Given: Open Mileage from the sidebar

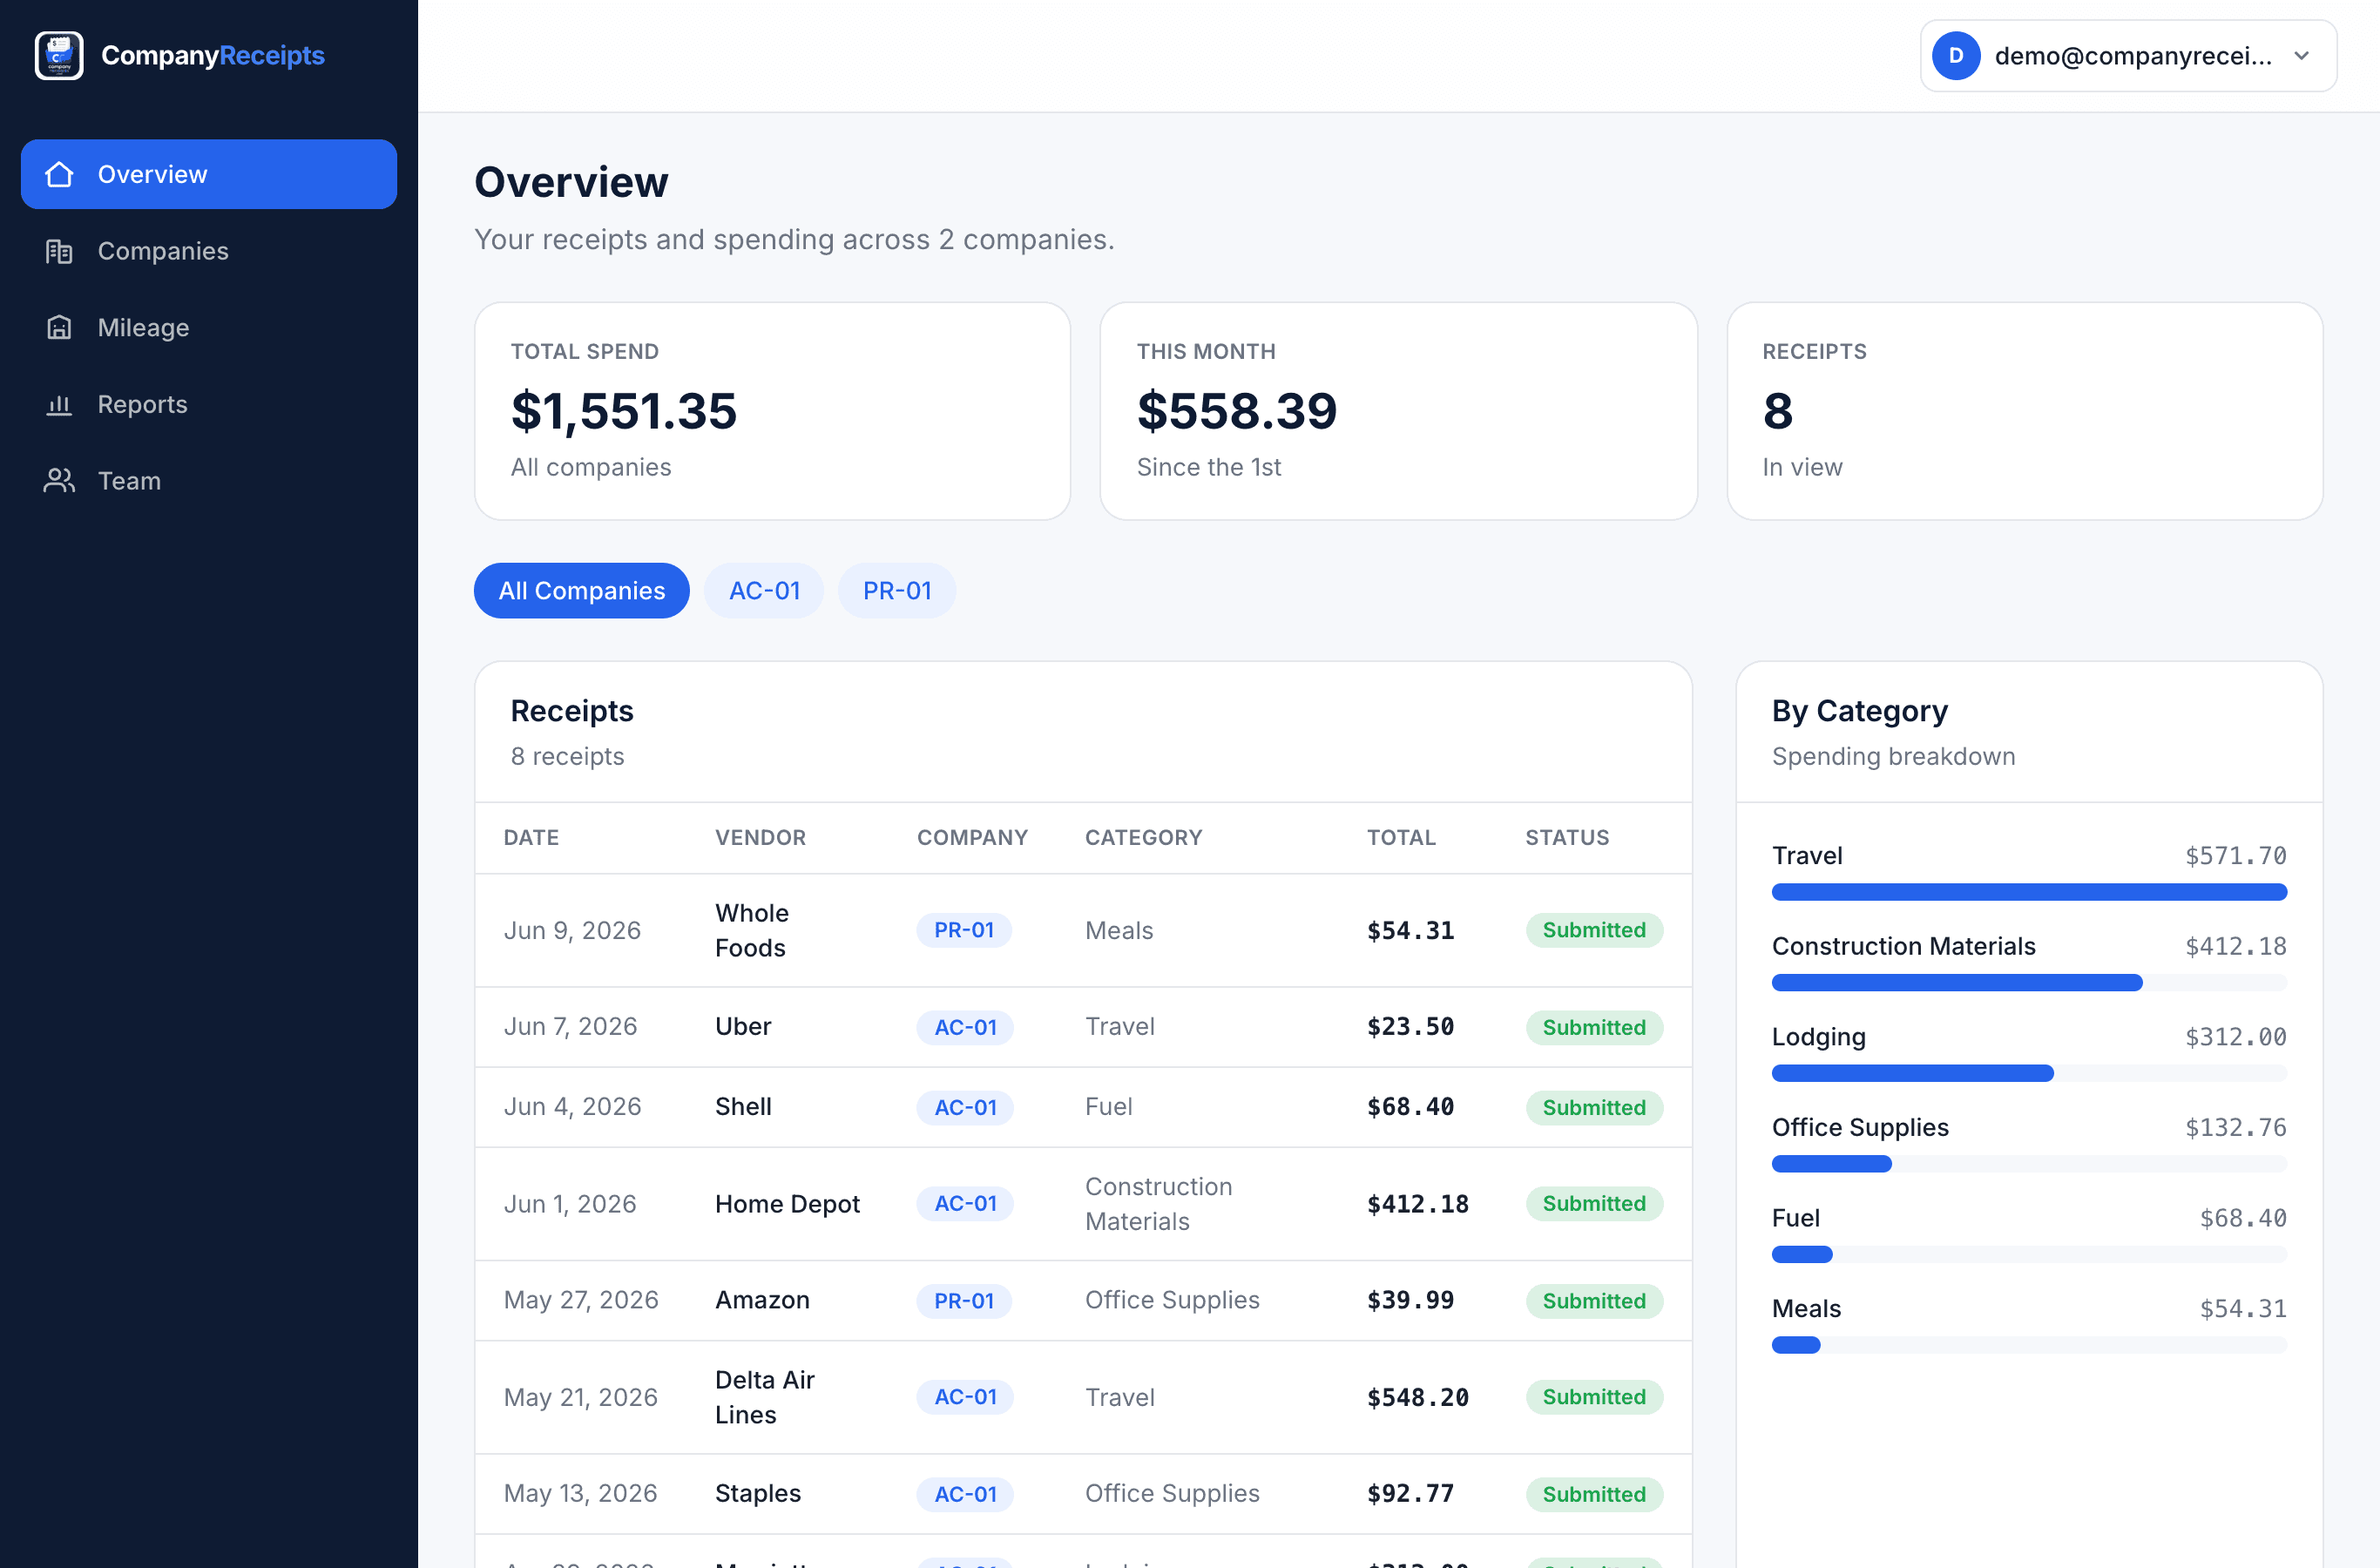Looking at the screenshot, I should pyautogui.click(x=209, y=327).
